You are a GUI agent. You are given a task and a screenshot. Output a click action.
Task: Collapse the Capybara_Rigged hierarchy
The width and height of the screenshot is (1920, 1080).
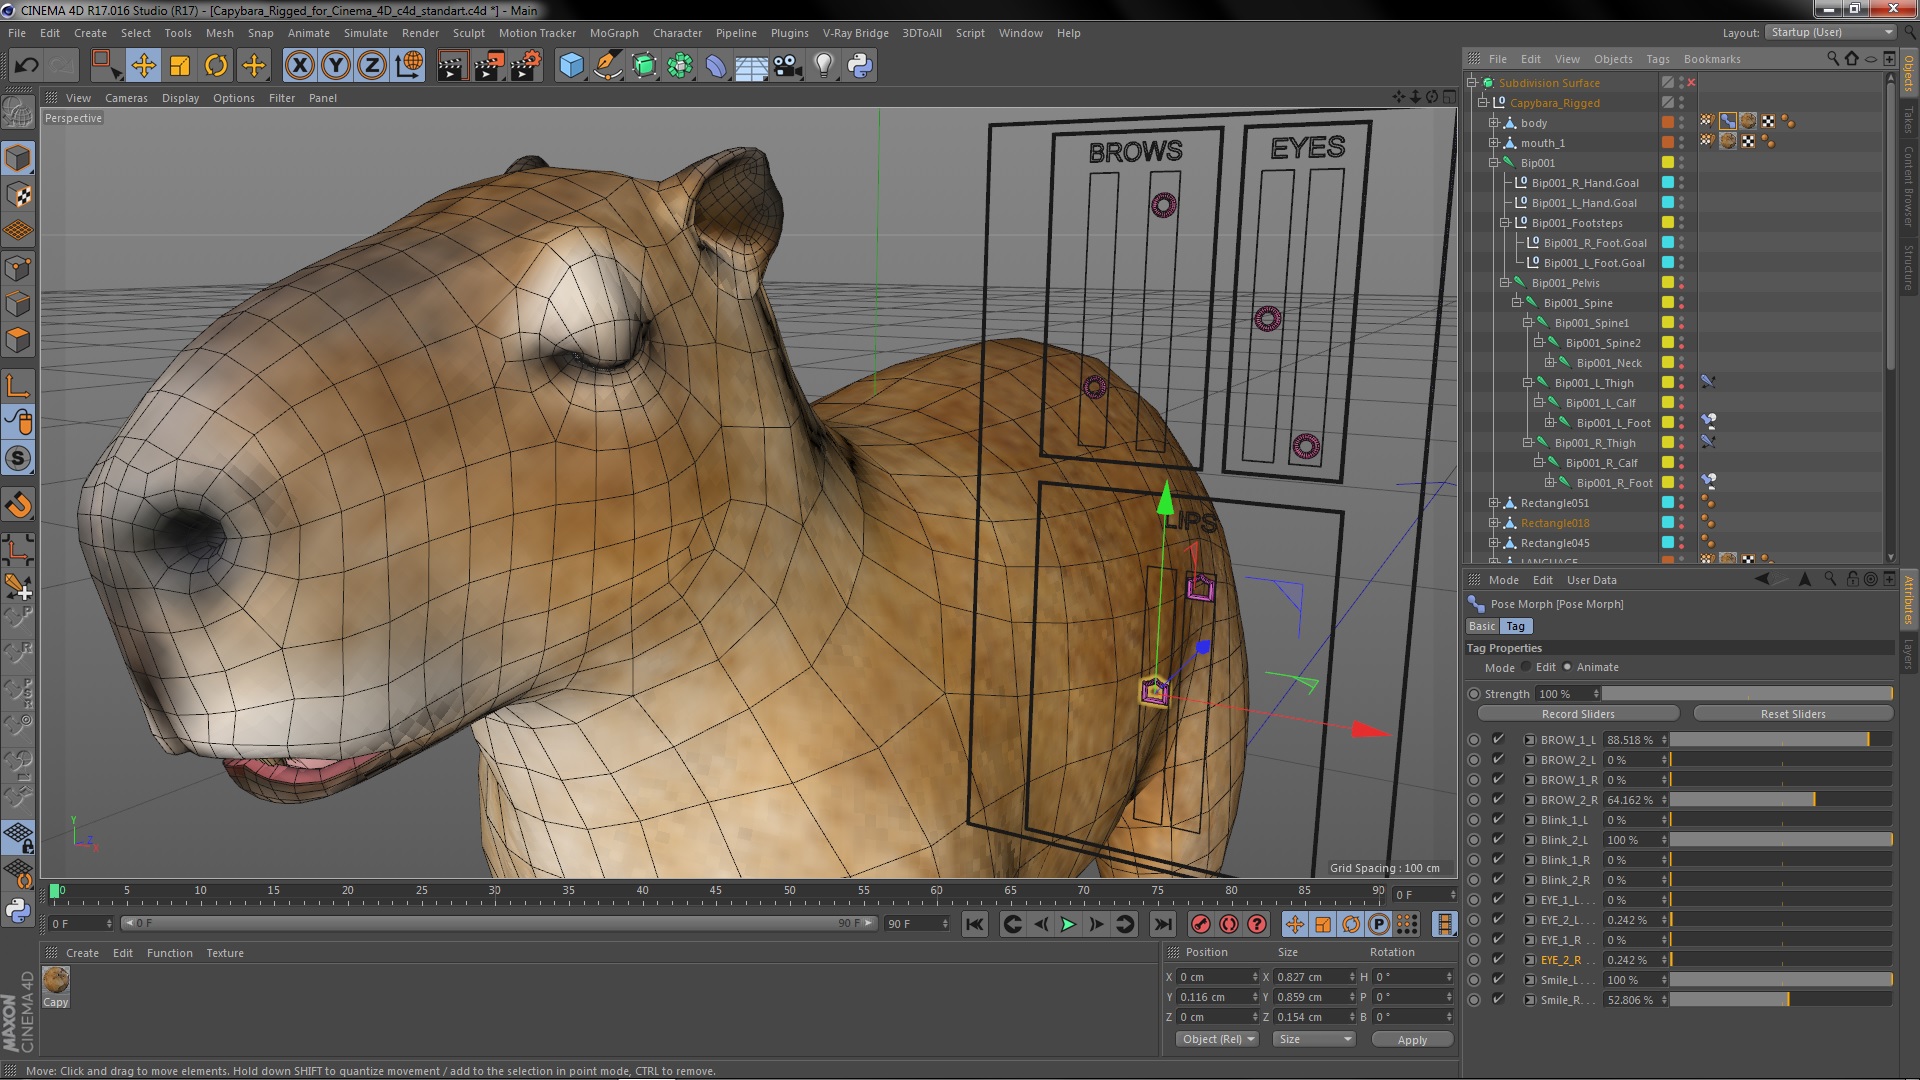pyautogui.click(x=1483, y=102)
